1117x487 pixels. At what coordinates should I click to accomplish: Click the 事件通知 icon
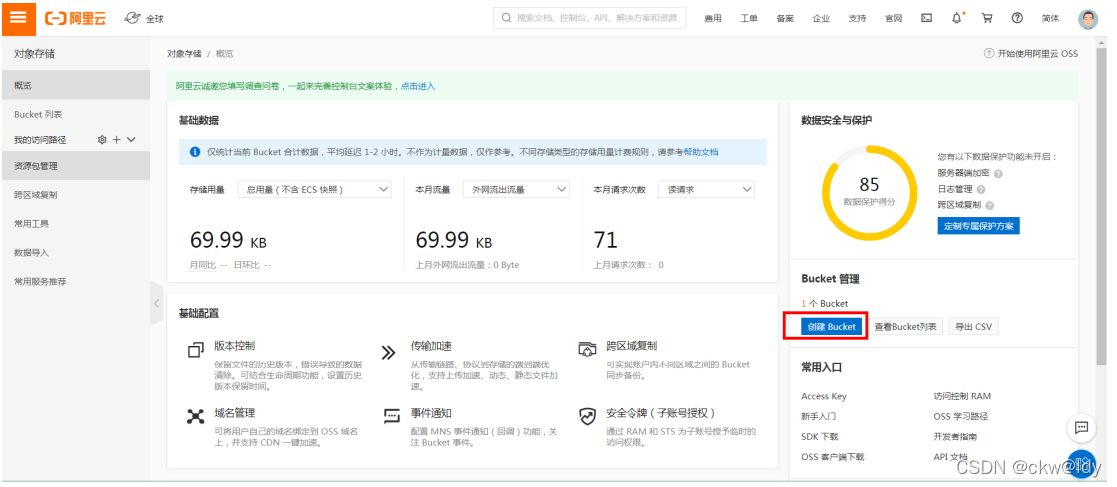(393, 417)
